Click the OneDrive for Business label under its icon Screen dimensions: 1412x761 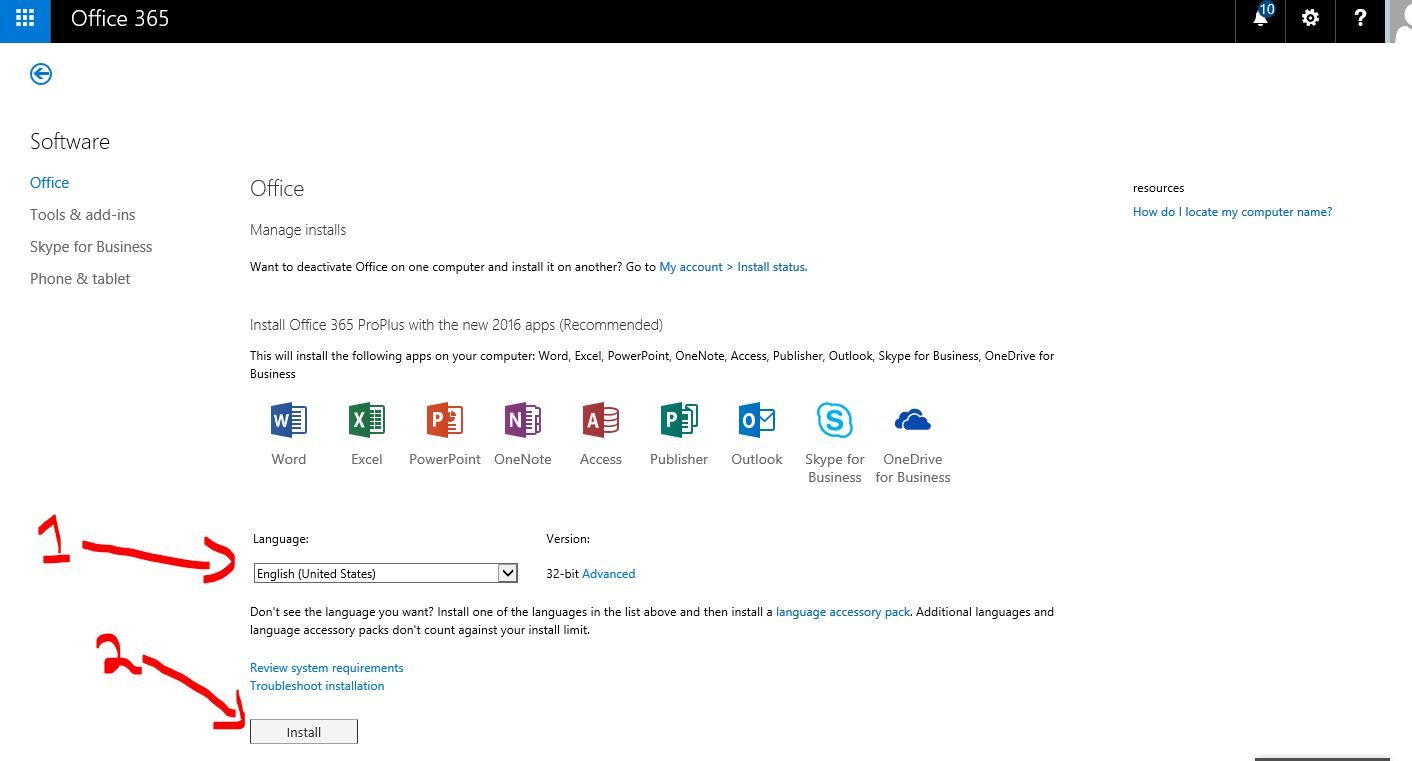pos(913,468)
